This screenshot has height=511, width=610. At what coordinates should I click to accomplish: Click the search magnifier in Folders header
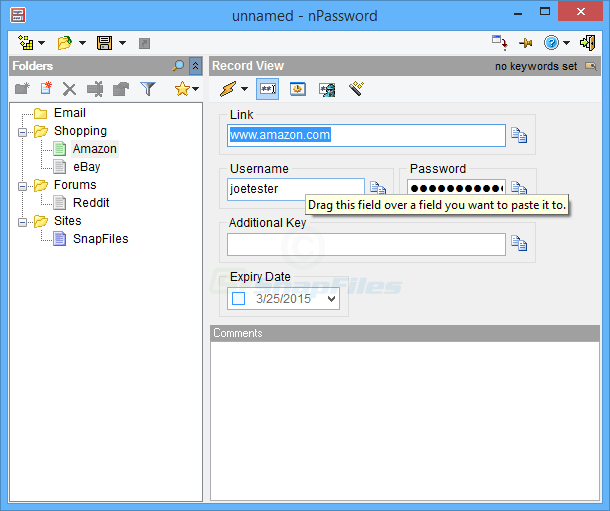(178, 66)
